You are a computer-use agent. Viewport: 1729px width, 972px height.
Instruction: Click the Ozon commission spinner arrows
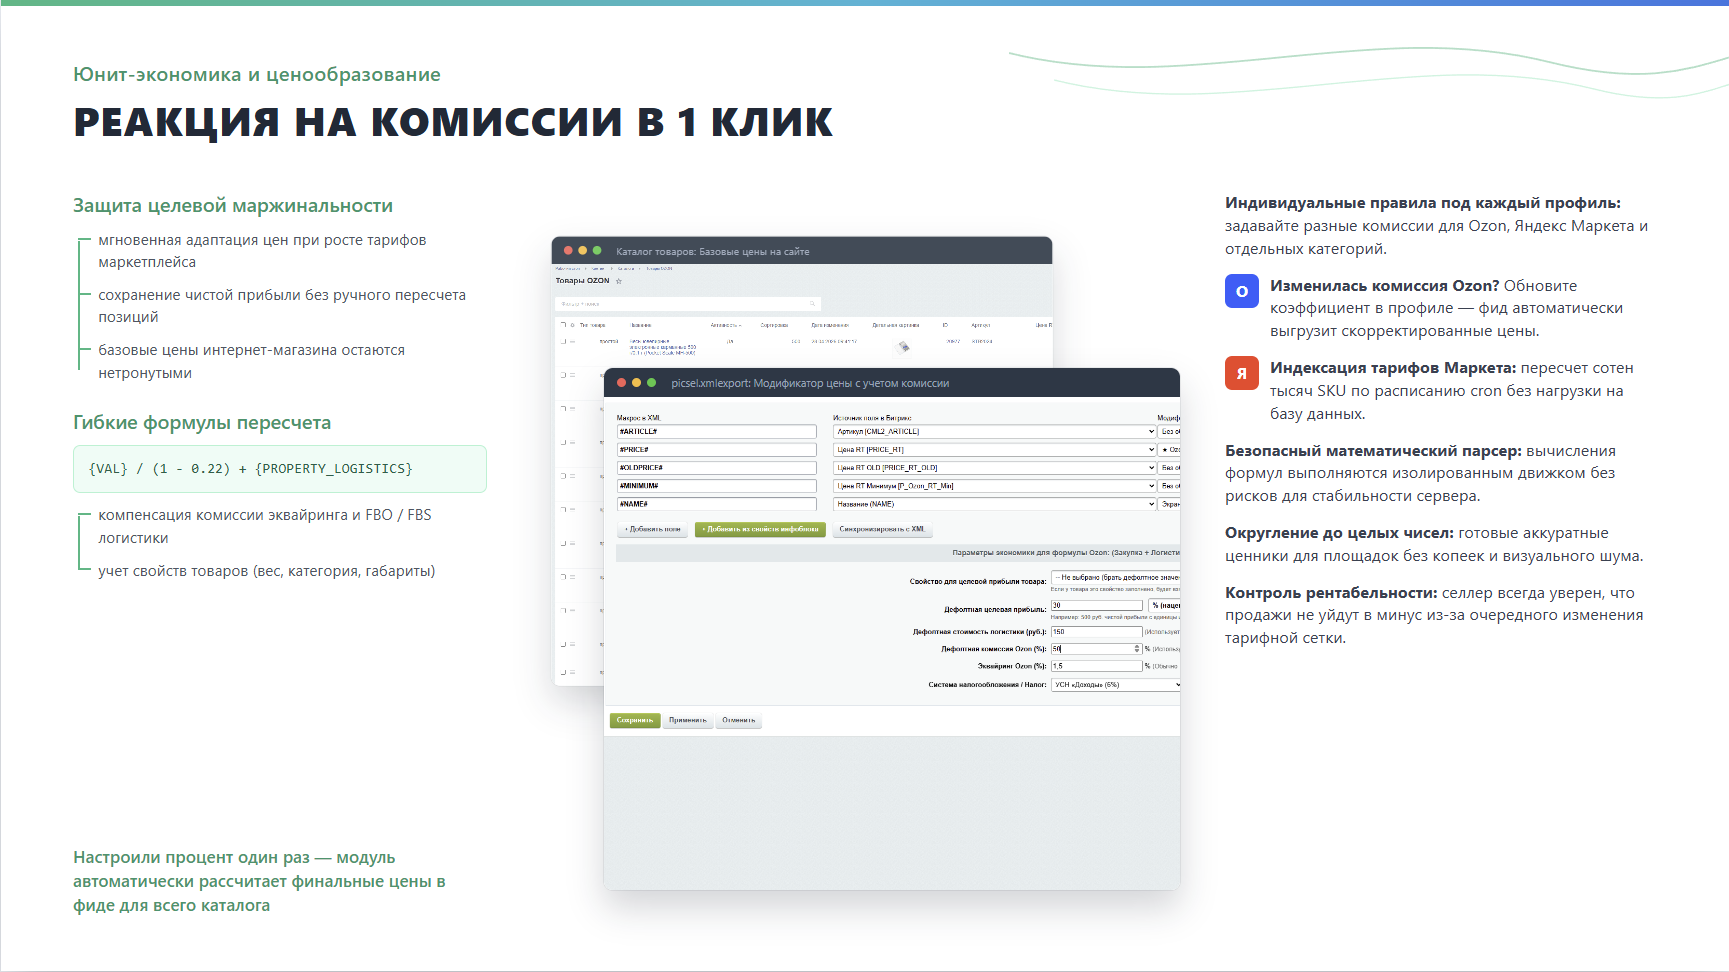(1137, 649)
